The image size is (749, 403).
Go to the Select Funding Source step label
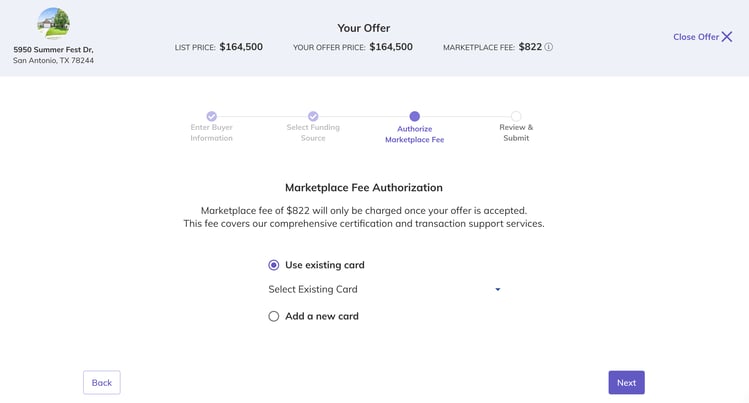coord(313,133)
